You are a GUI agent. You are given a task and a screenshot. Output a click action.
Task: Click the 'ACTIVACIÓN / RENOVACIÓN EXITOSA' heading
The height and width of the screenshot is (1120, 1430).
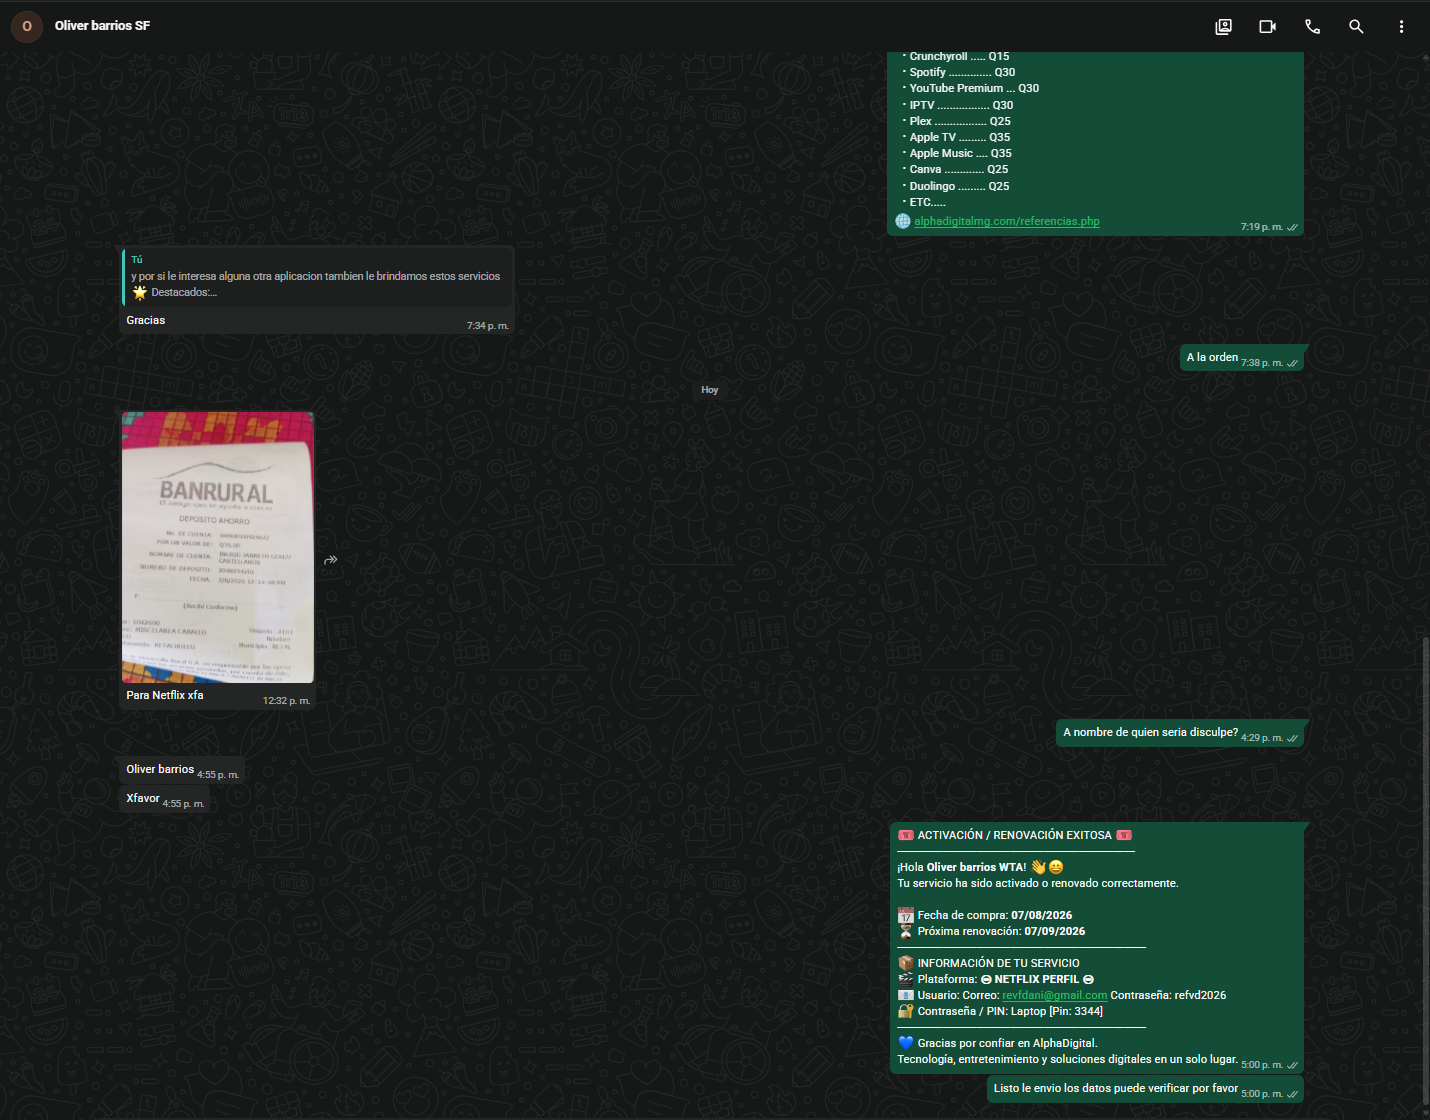1015,835
